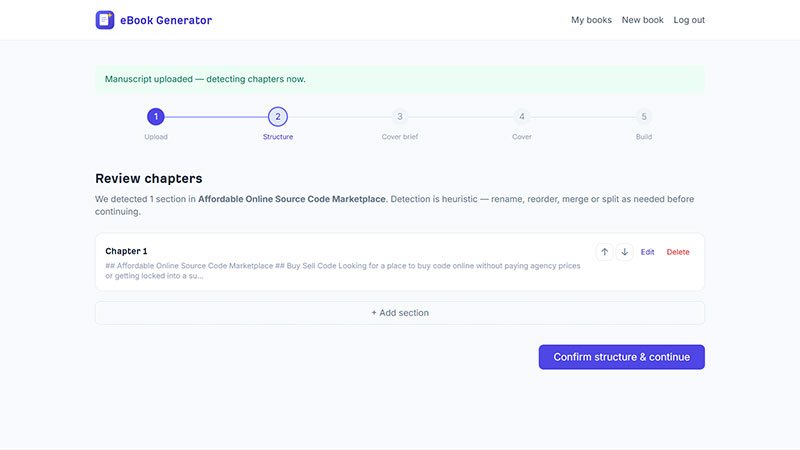The height and width of the screenshot is (450, 800).
Task: Go to New book in navigation
Action: [x=642, y=20]
